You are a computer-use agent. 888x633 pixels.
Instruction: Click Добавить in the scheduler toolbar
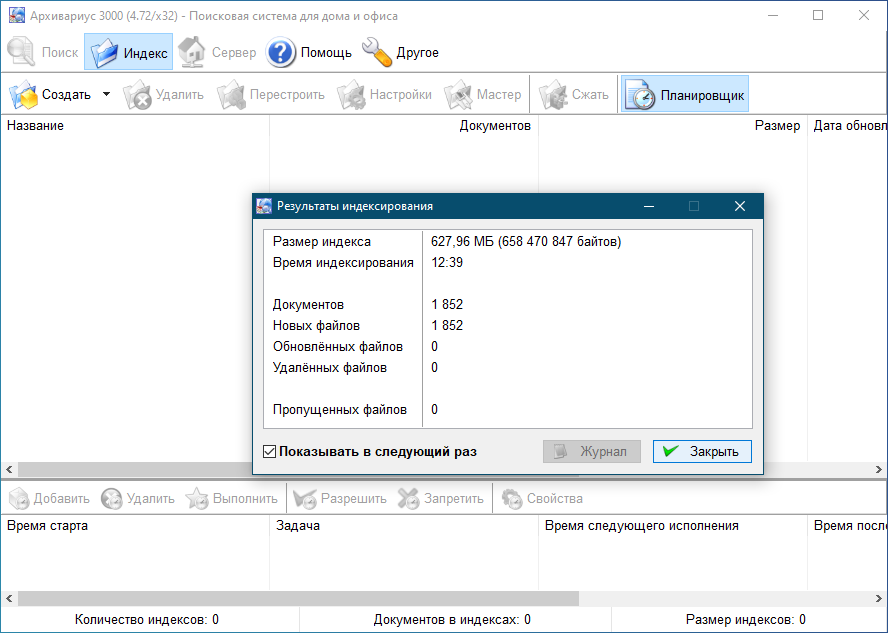(50, 499)
